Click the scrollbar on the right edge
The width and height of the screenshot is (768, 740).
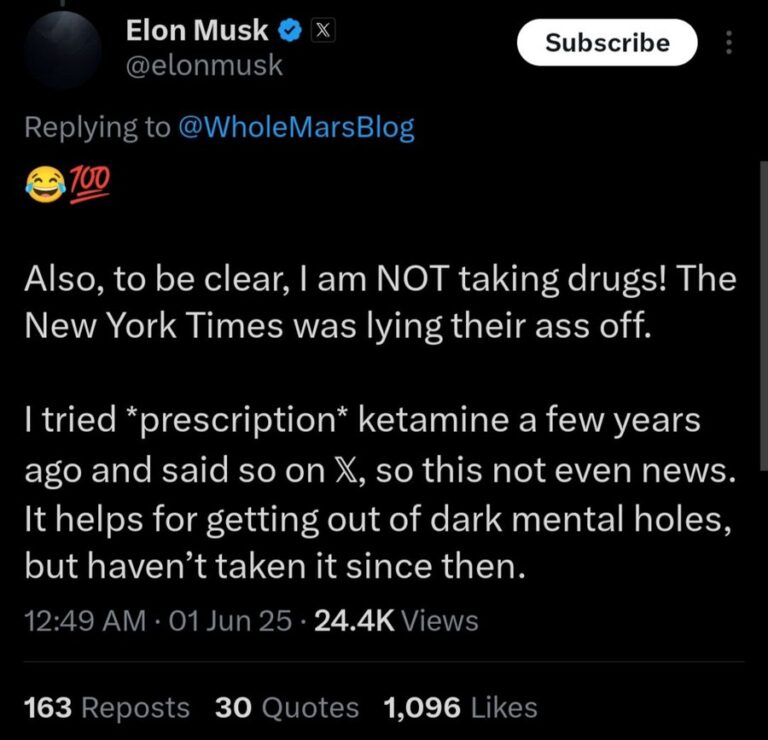click(x=763, y=300)
